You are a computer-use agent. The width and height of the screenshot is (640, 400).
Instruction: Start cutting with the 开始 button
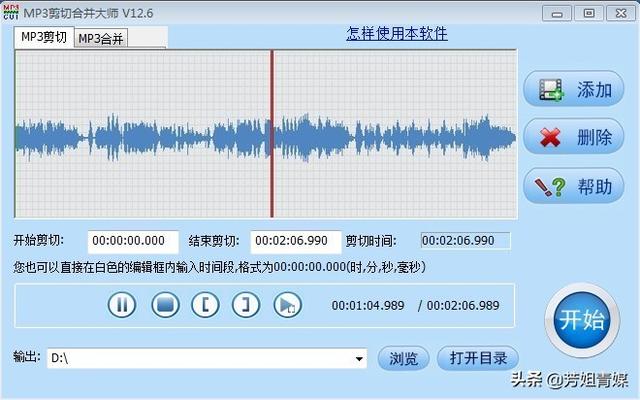tap(582, 320)
